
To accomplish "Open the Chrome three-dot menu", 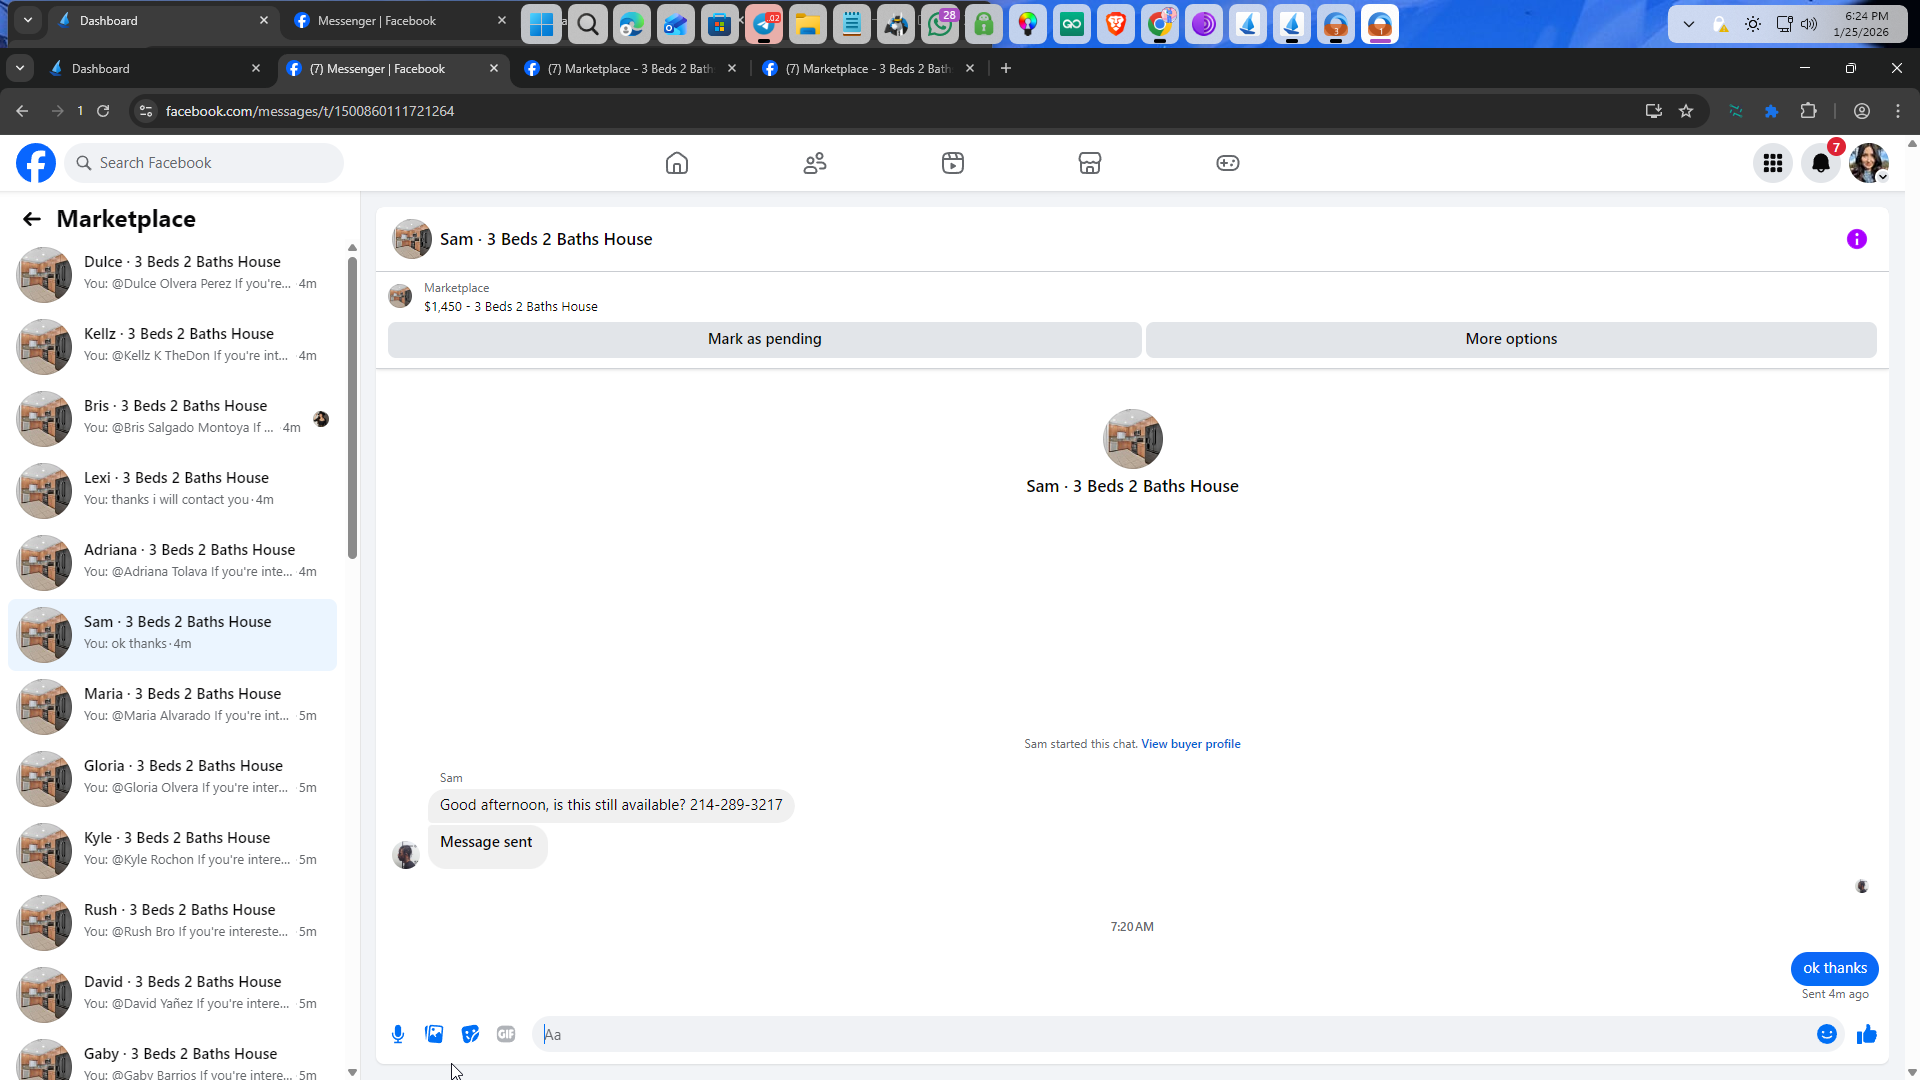I will tap(1898, 111).
